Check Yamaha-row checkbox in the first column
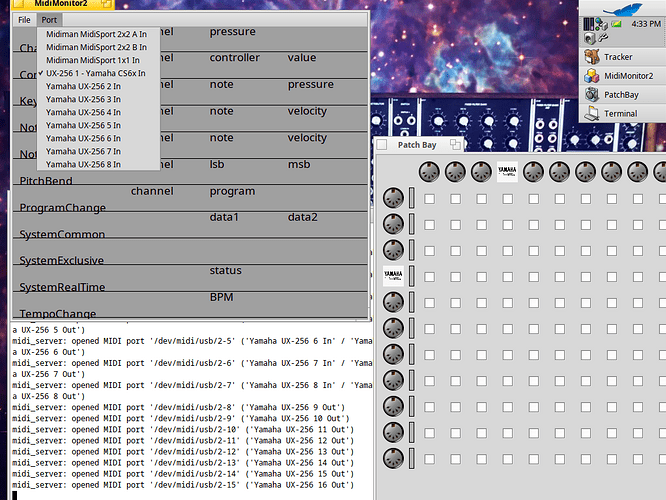Image resolution: width=666 pixels, height=500 pixels. tap(429, 277)
